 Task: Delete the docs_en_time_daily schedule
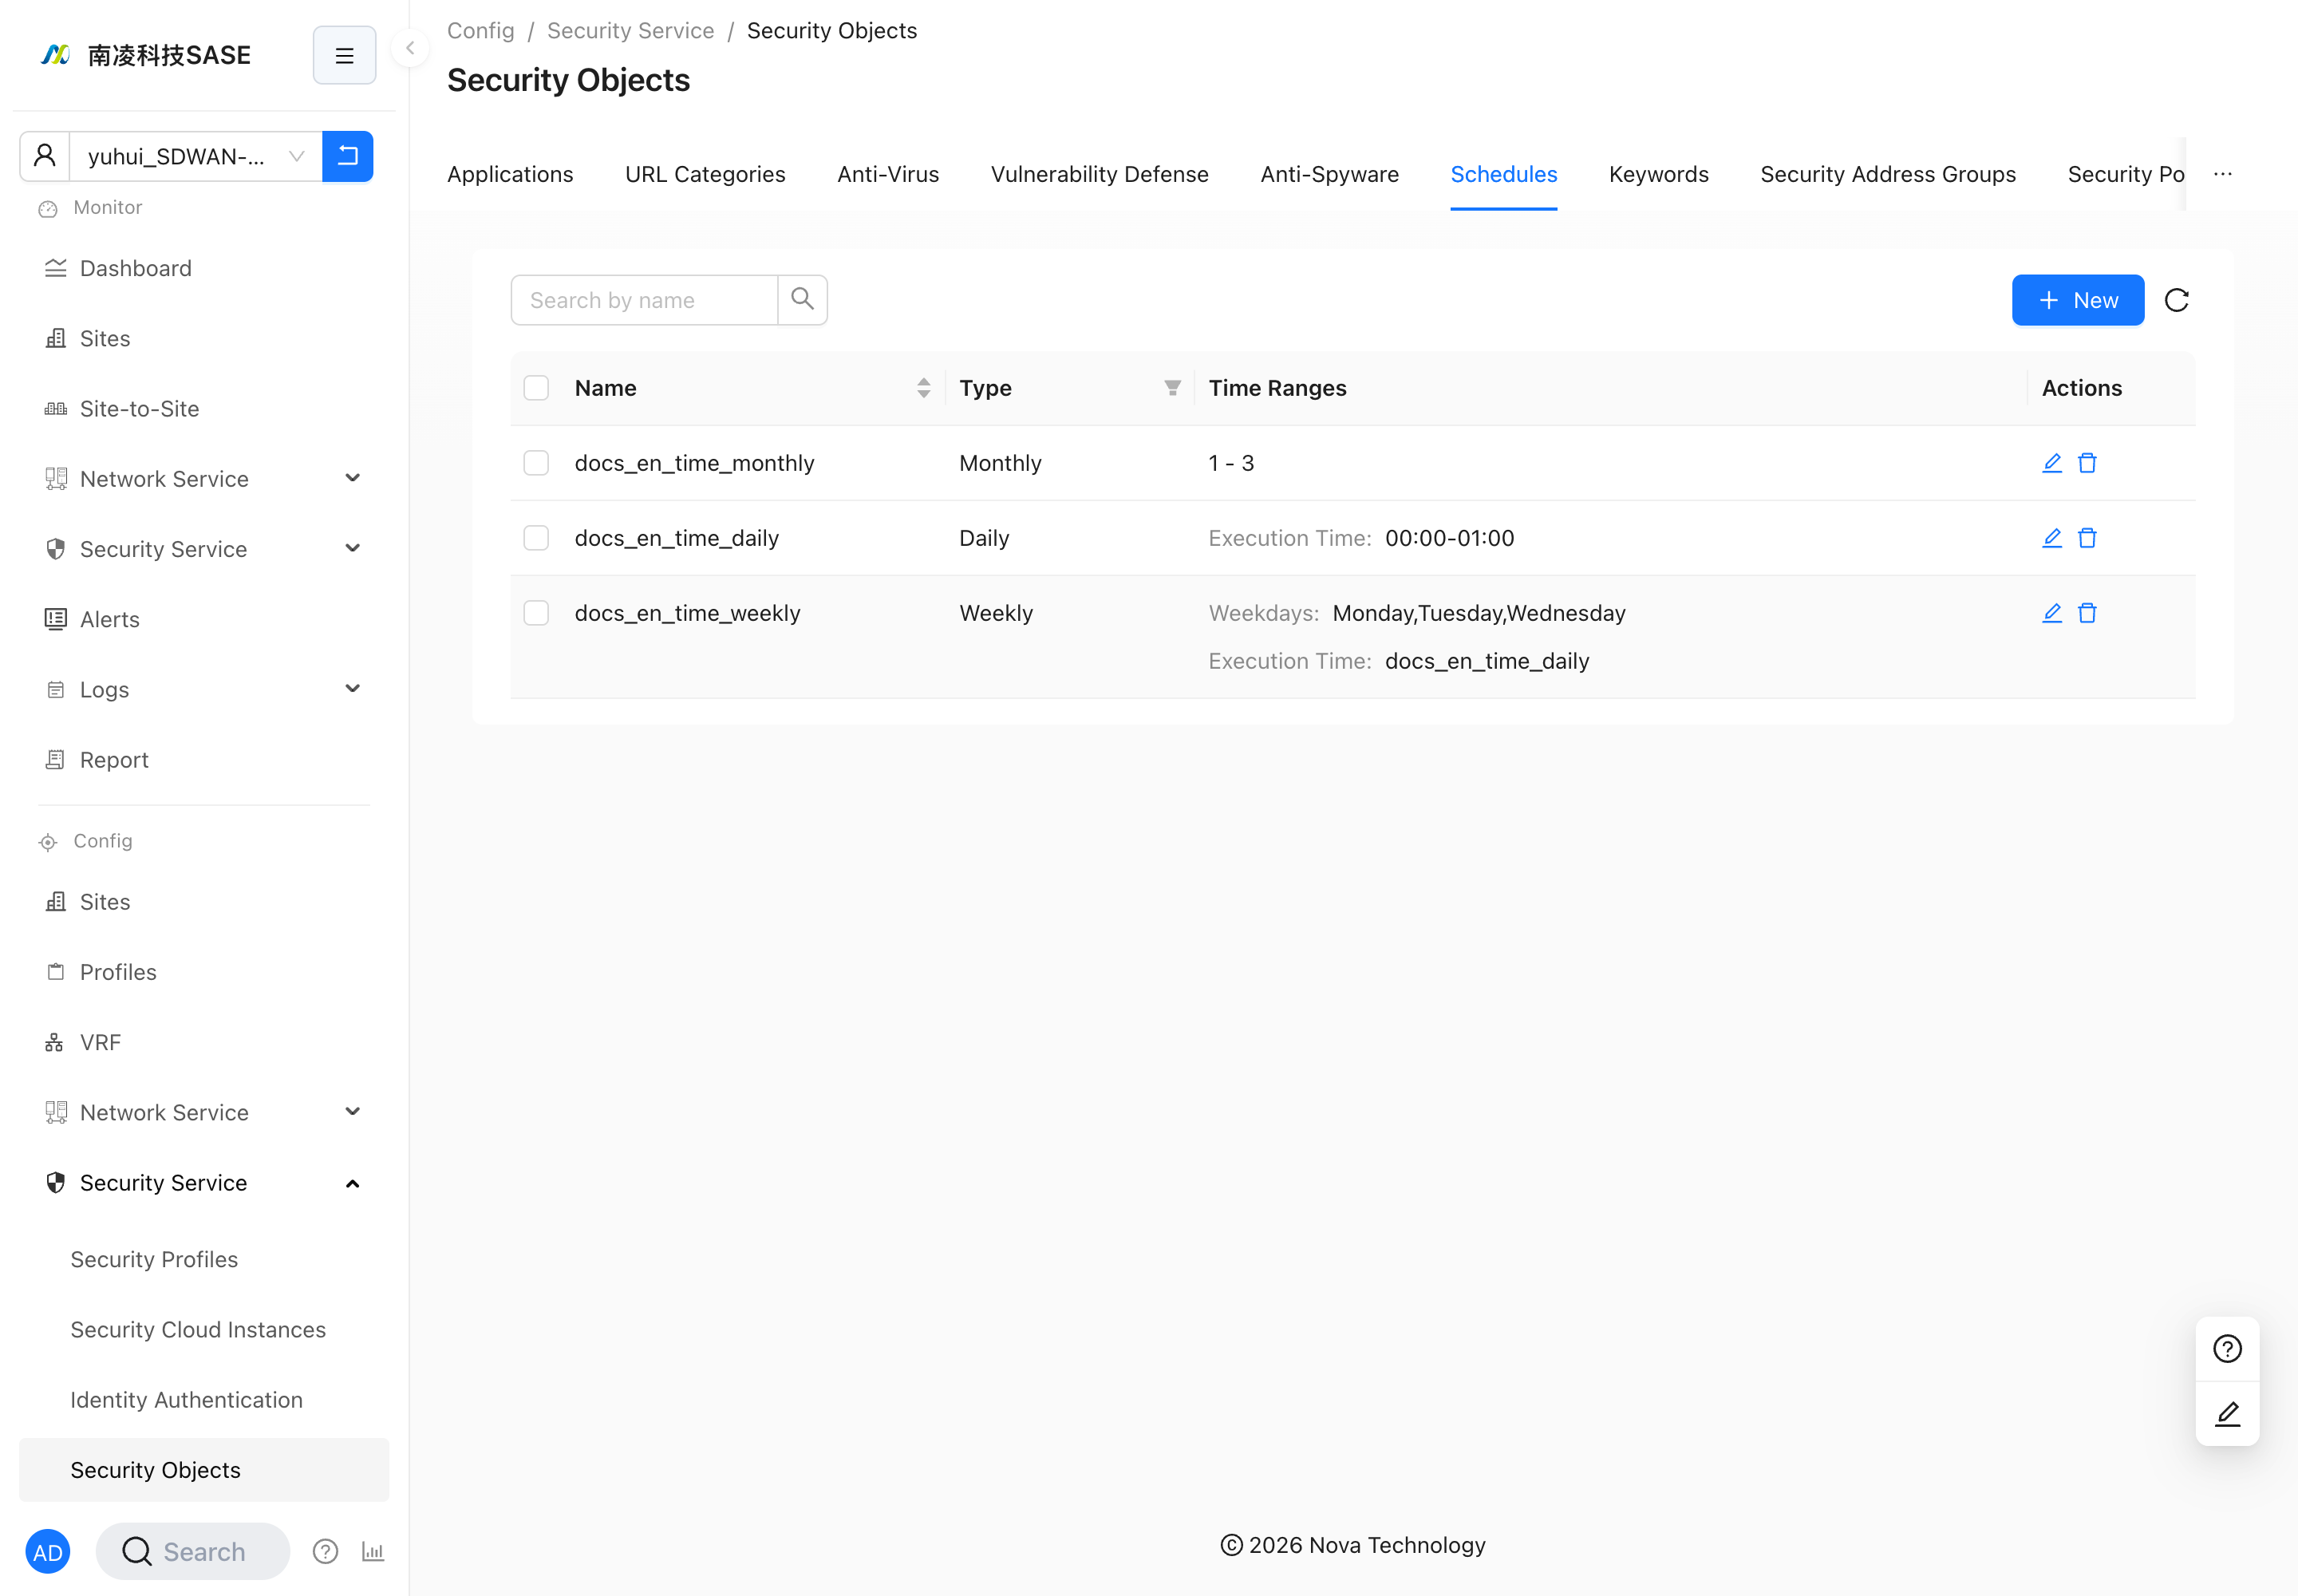tap(2086, 538)
